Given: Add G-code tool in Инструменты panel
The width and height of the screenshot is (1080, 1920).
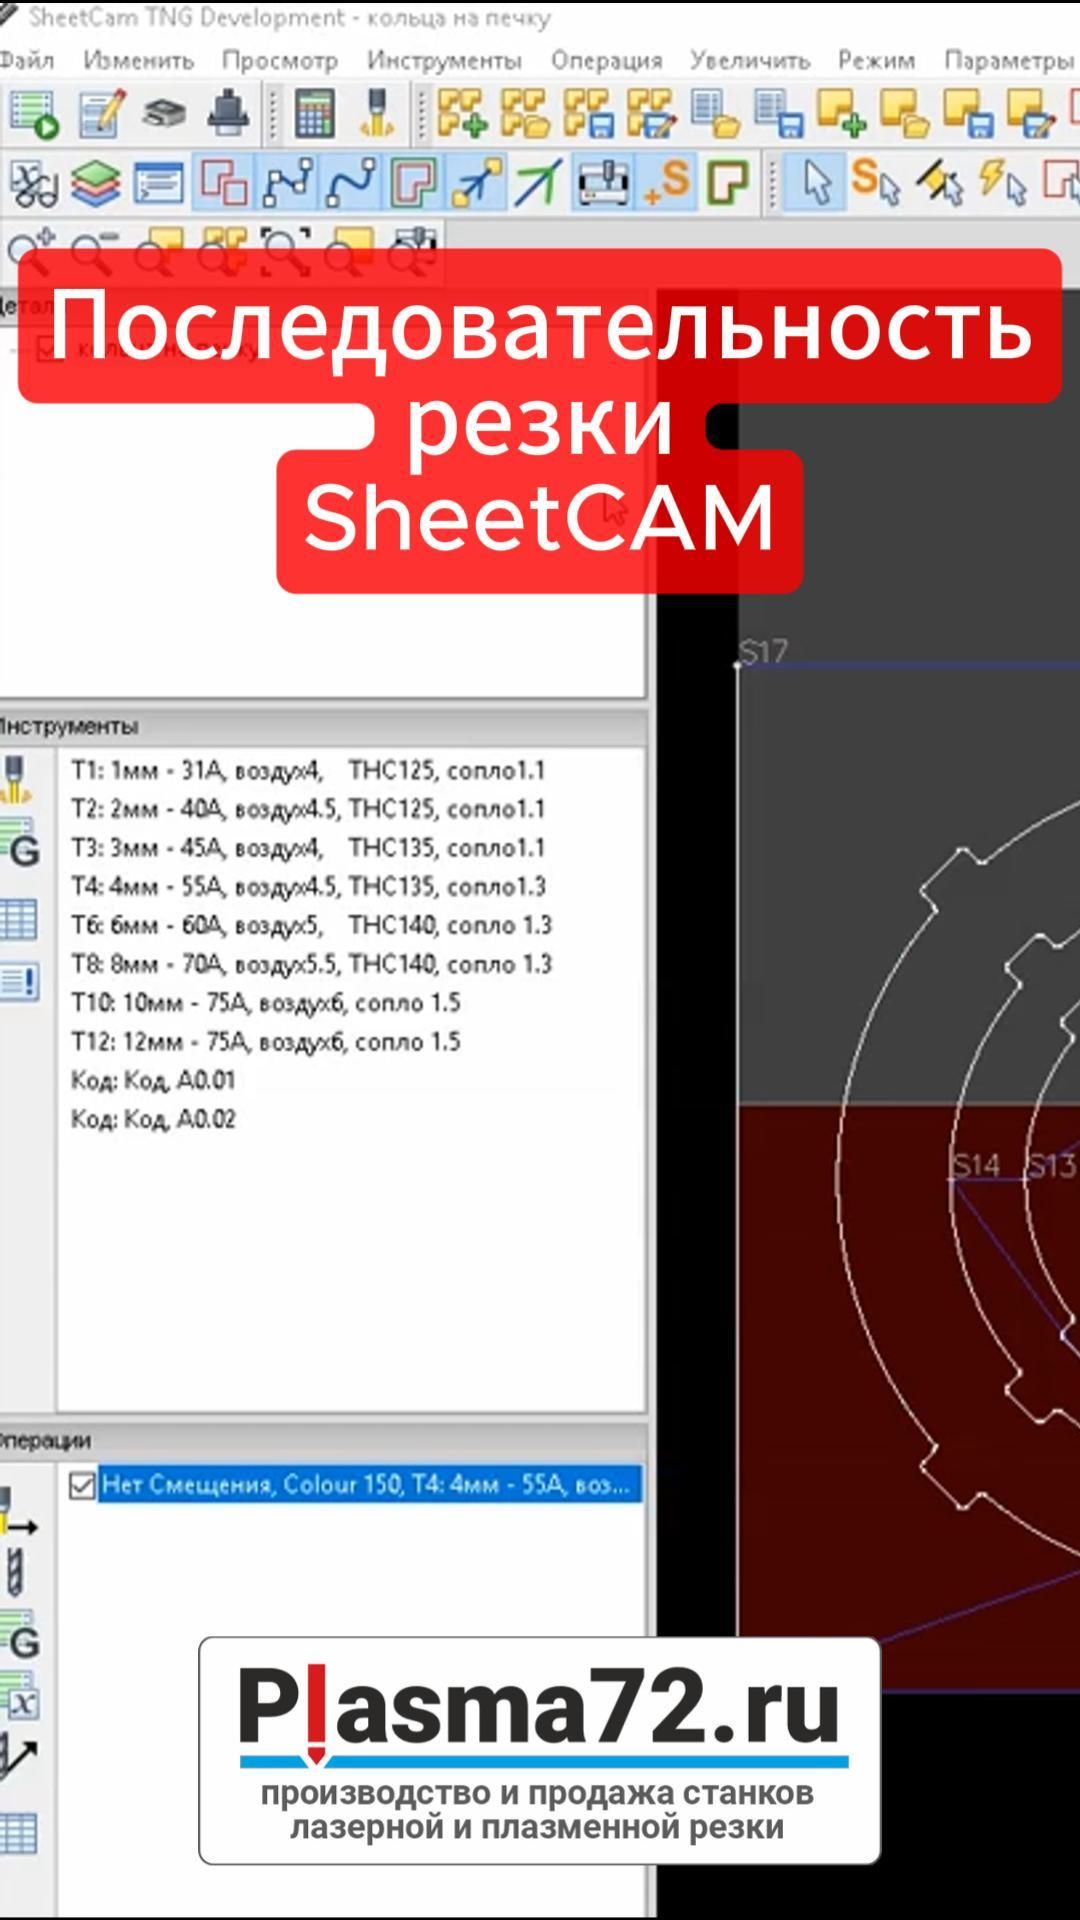Looking at the screenshot, I should [x=21, y=843].
